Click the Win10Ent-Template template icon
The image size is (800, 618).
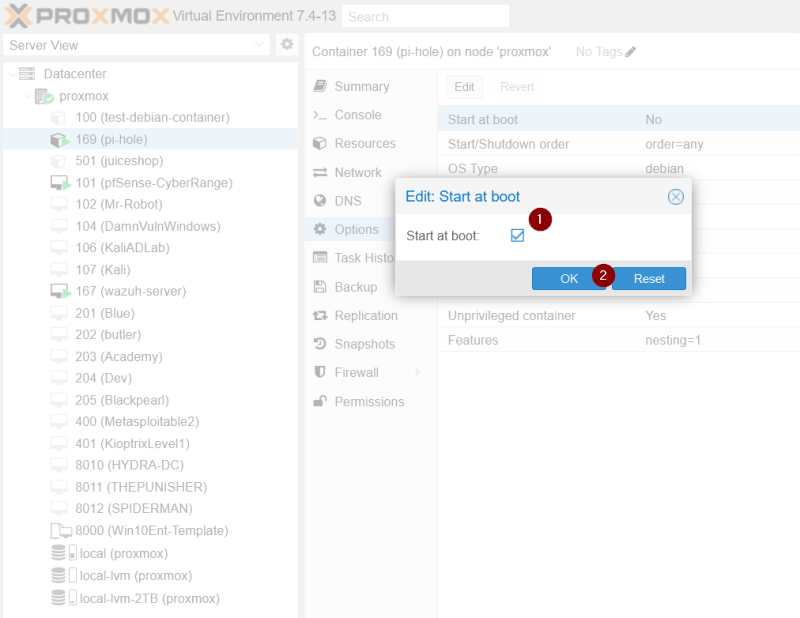pos(60,530)
